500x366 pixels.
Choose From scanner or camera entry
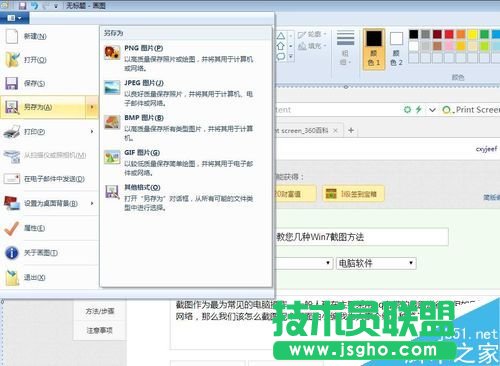(50, 155)
